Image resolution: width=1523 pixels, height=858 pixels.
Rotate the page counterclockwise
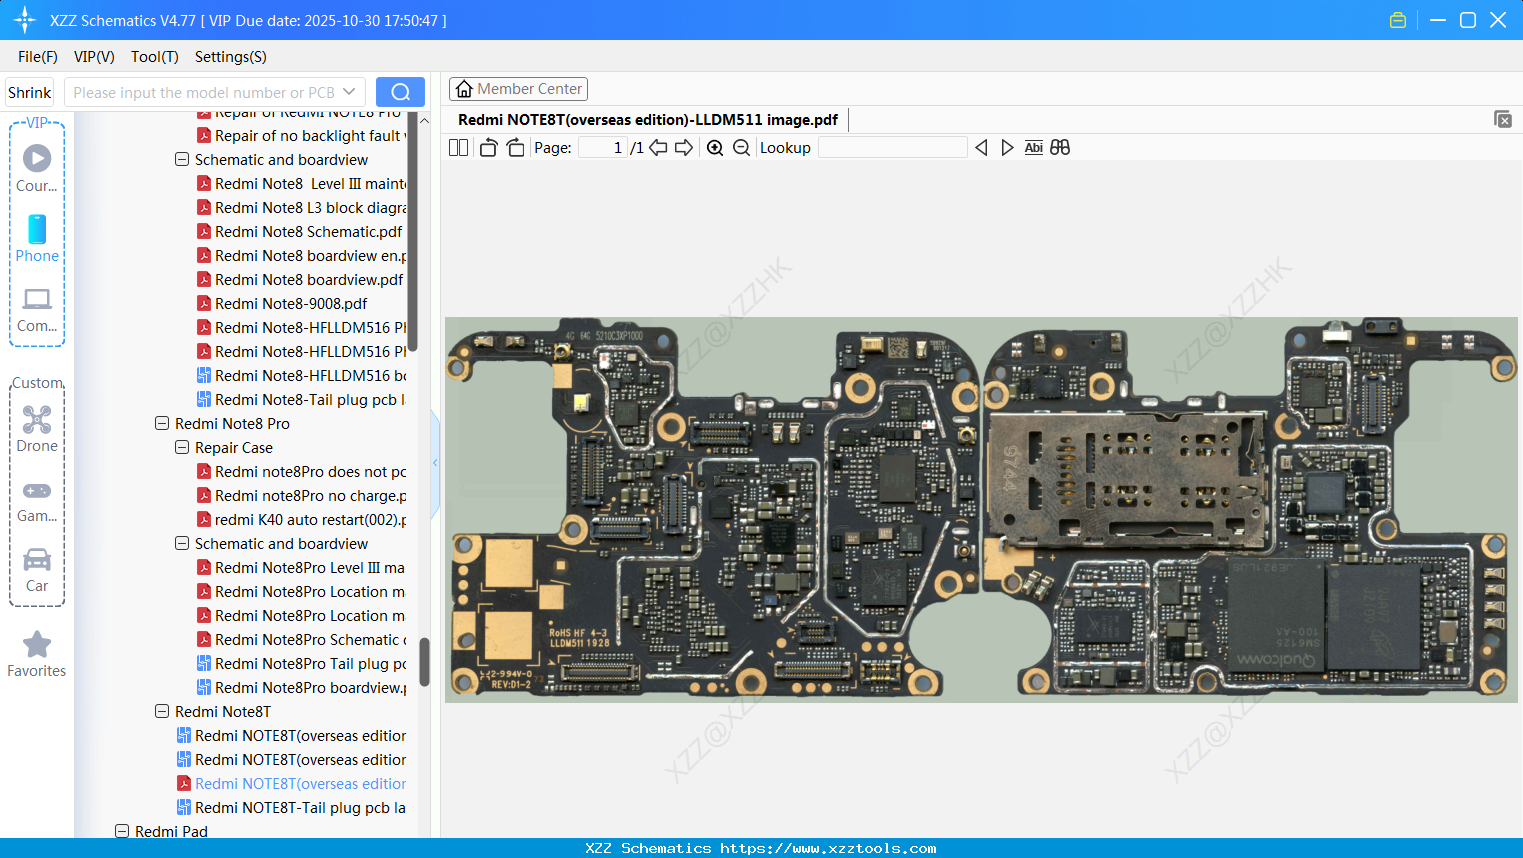(488, 148)
